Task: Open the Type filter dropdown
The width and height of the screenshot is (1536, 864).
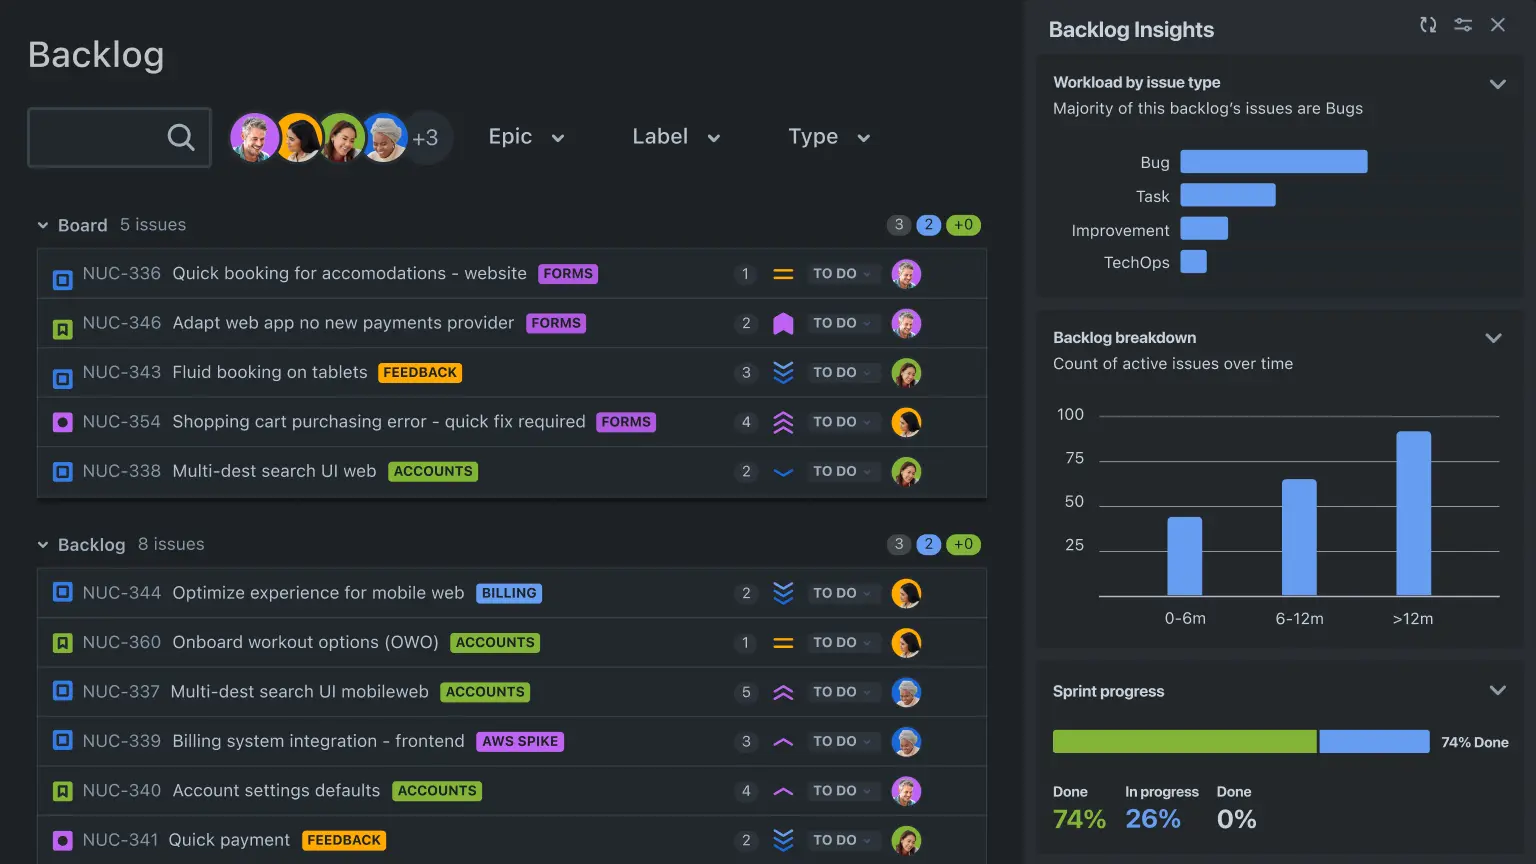Action: point(829,137)
